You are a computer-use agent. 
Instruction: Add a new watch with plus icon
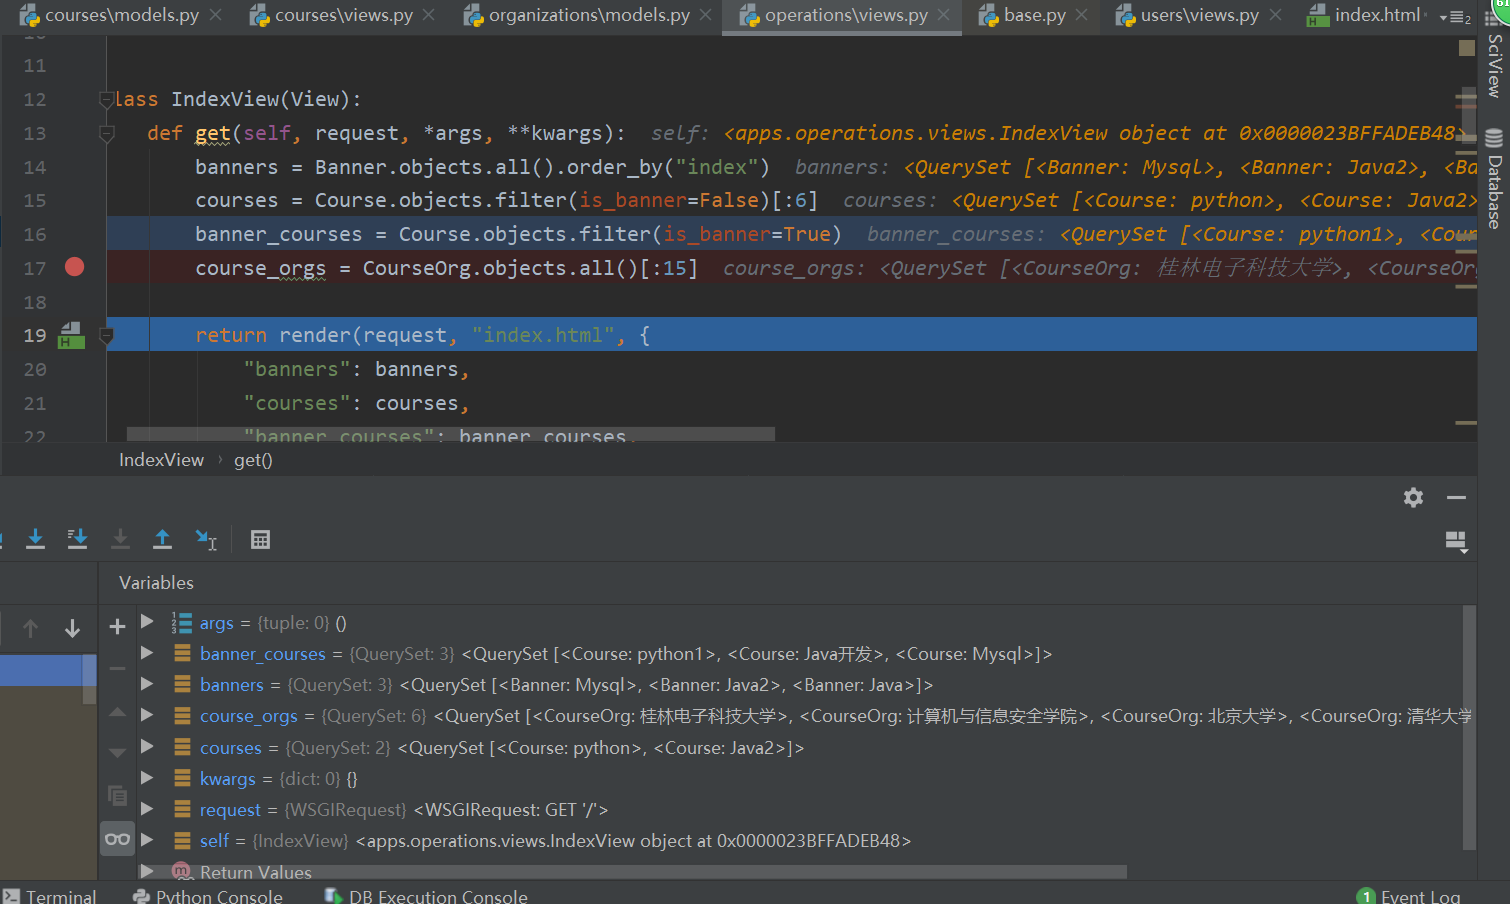click(x=117, y=627)
